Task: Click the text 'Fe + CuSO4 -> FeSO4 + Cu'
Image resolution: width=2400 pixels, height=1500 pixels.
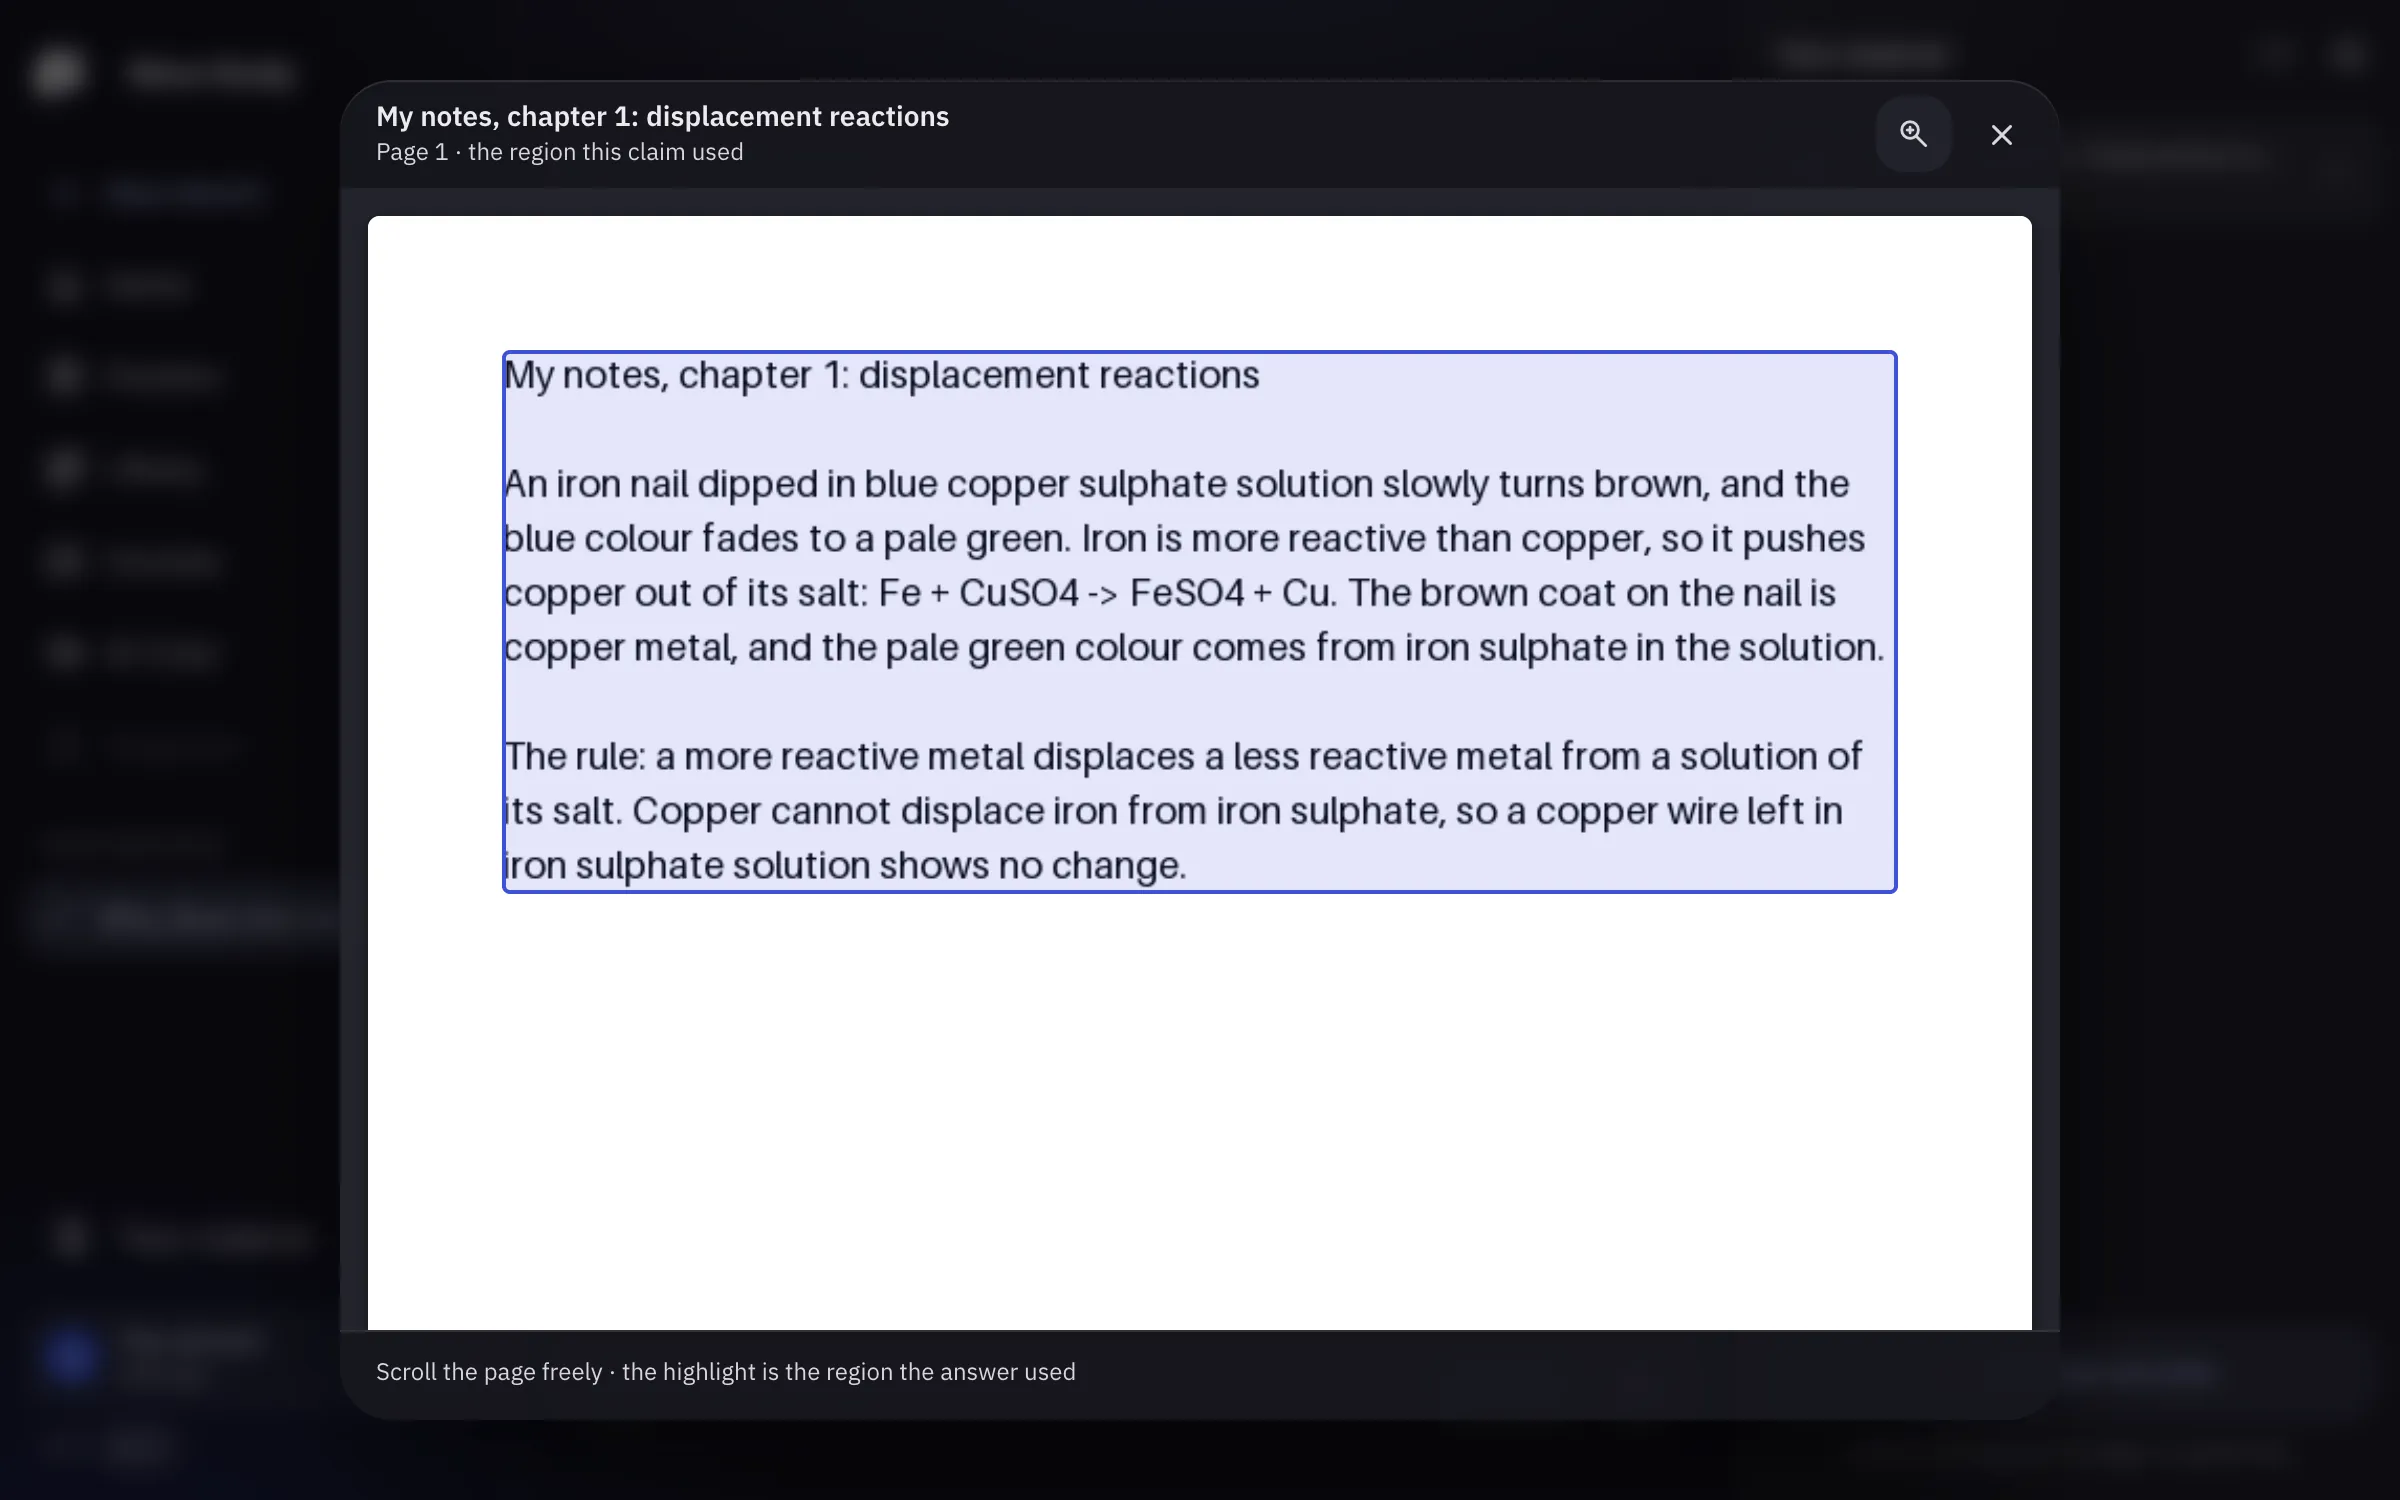Action: (x=1105, y=593)
